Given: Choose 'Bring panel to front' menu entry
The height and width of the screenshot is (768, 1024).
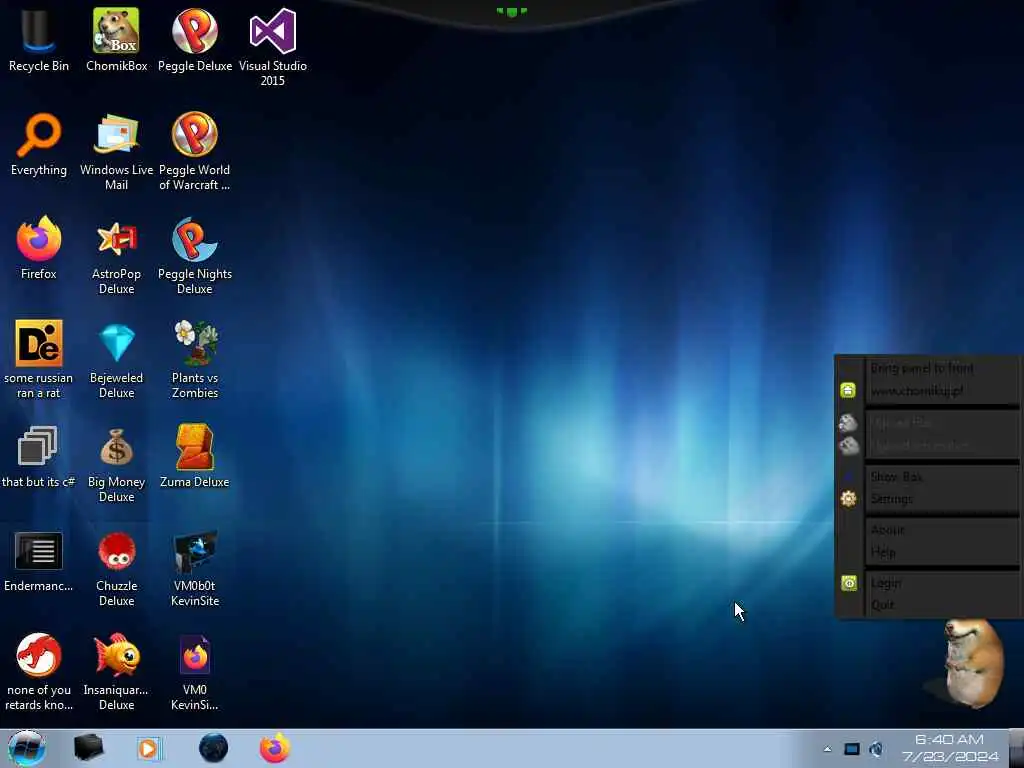Looking at the screenshot, I should click(921, 368).
